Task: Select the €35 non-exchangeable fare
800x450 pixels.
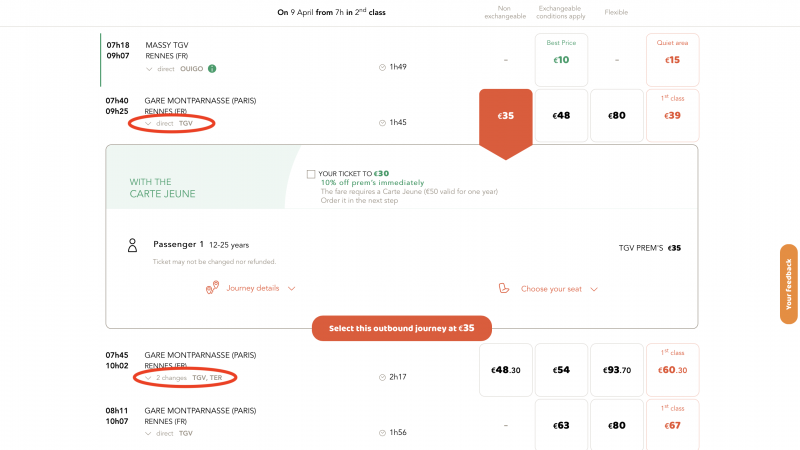Action: click(506, 116)
